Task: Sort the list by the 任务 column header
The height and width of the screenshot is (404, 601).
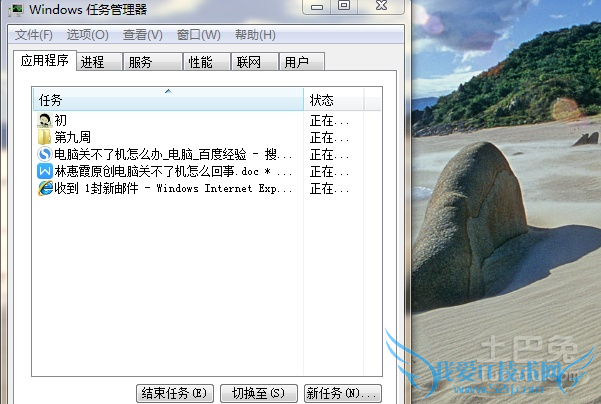Action: [x=168, y=99]
